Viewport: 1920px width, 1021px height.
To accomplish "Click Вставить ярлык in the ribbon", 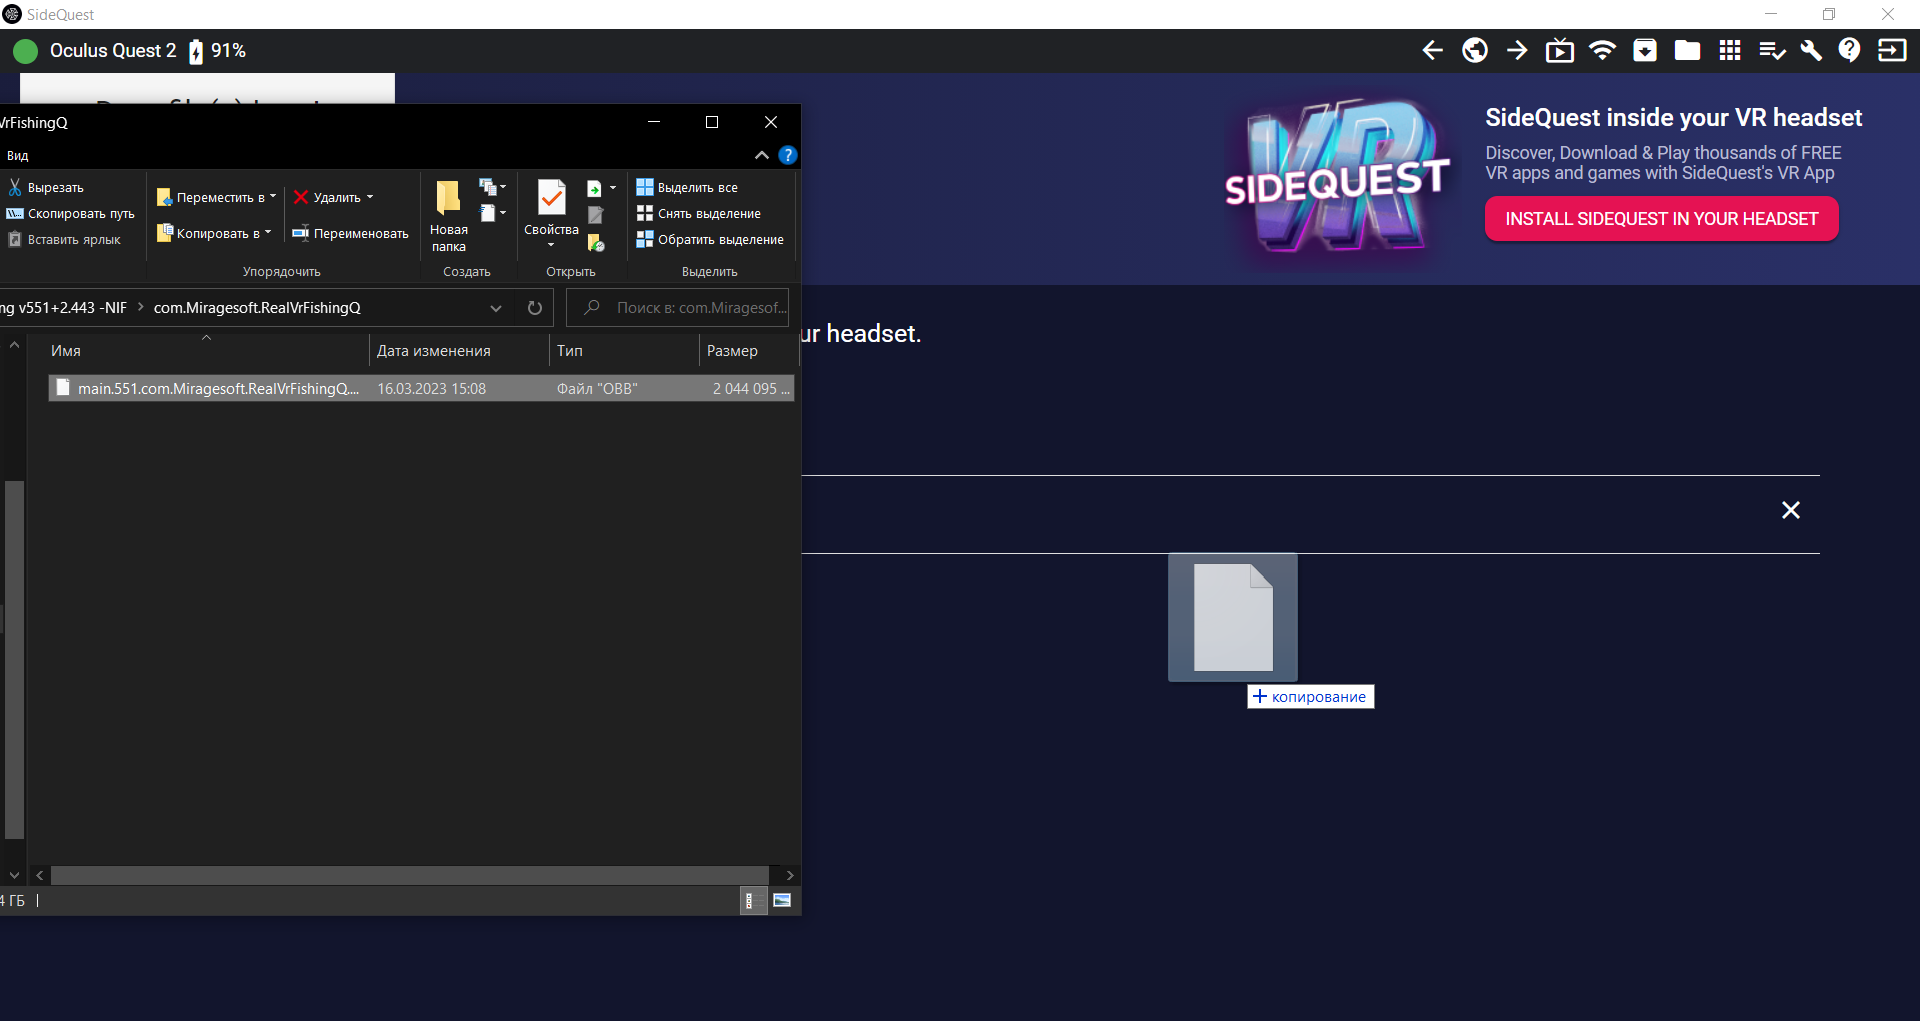I will 64,239.
